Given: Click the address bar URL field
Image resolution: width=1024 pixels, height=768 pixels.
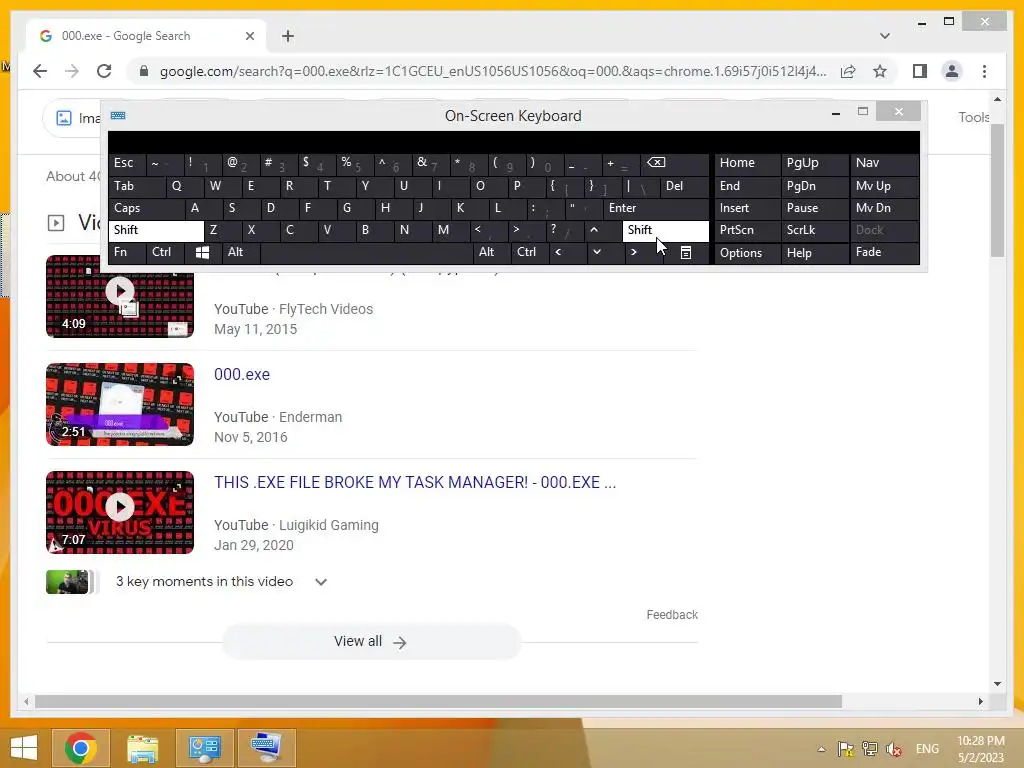Looking at the screenshot, I should click(x=493, y=71).
